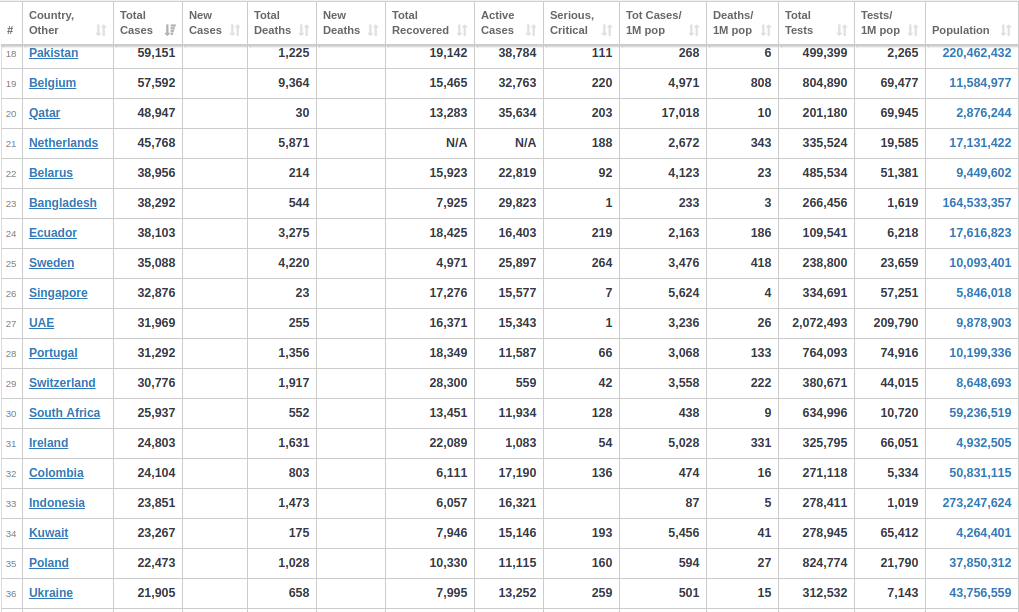Open the Singapore country link
This screenshot has width=1019, height=612.
[x=58, y=292]
